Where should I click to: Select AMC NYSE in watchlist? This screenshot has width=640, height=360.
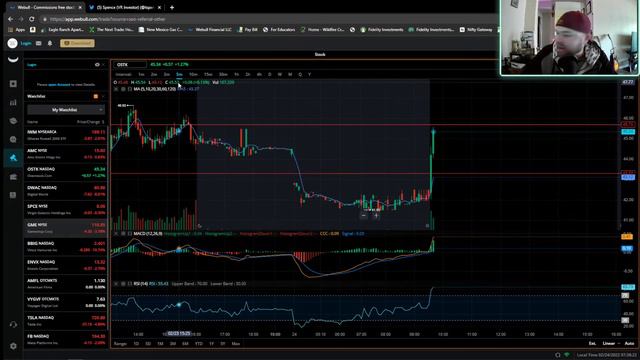tap(66, 154)
